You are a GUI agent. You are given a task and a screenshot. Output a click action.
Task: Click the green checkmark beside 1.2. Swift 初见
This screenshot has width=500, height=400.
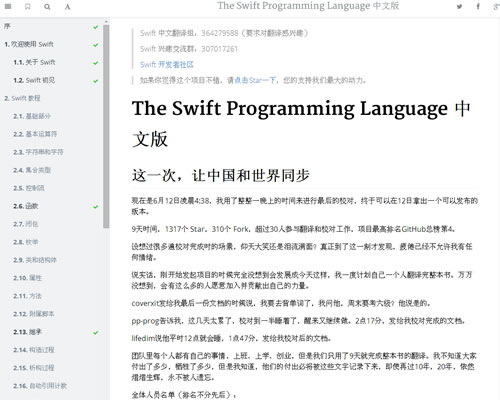[x=96, y=81]
